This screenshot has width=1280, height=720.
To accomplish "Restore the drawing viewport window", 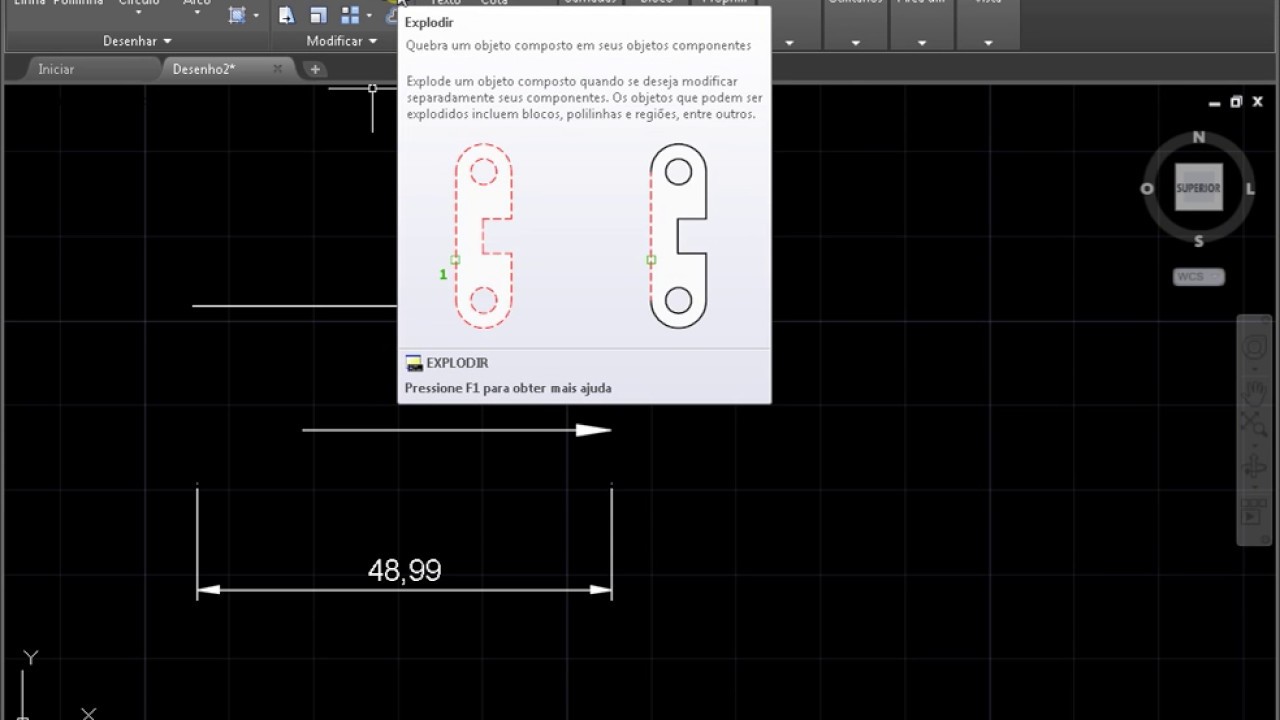I will pyautogui.click(x=1236, y=102).
